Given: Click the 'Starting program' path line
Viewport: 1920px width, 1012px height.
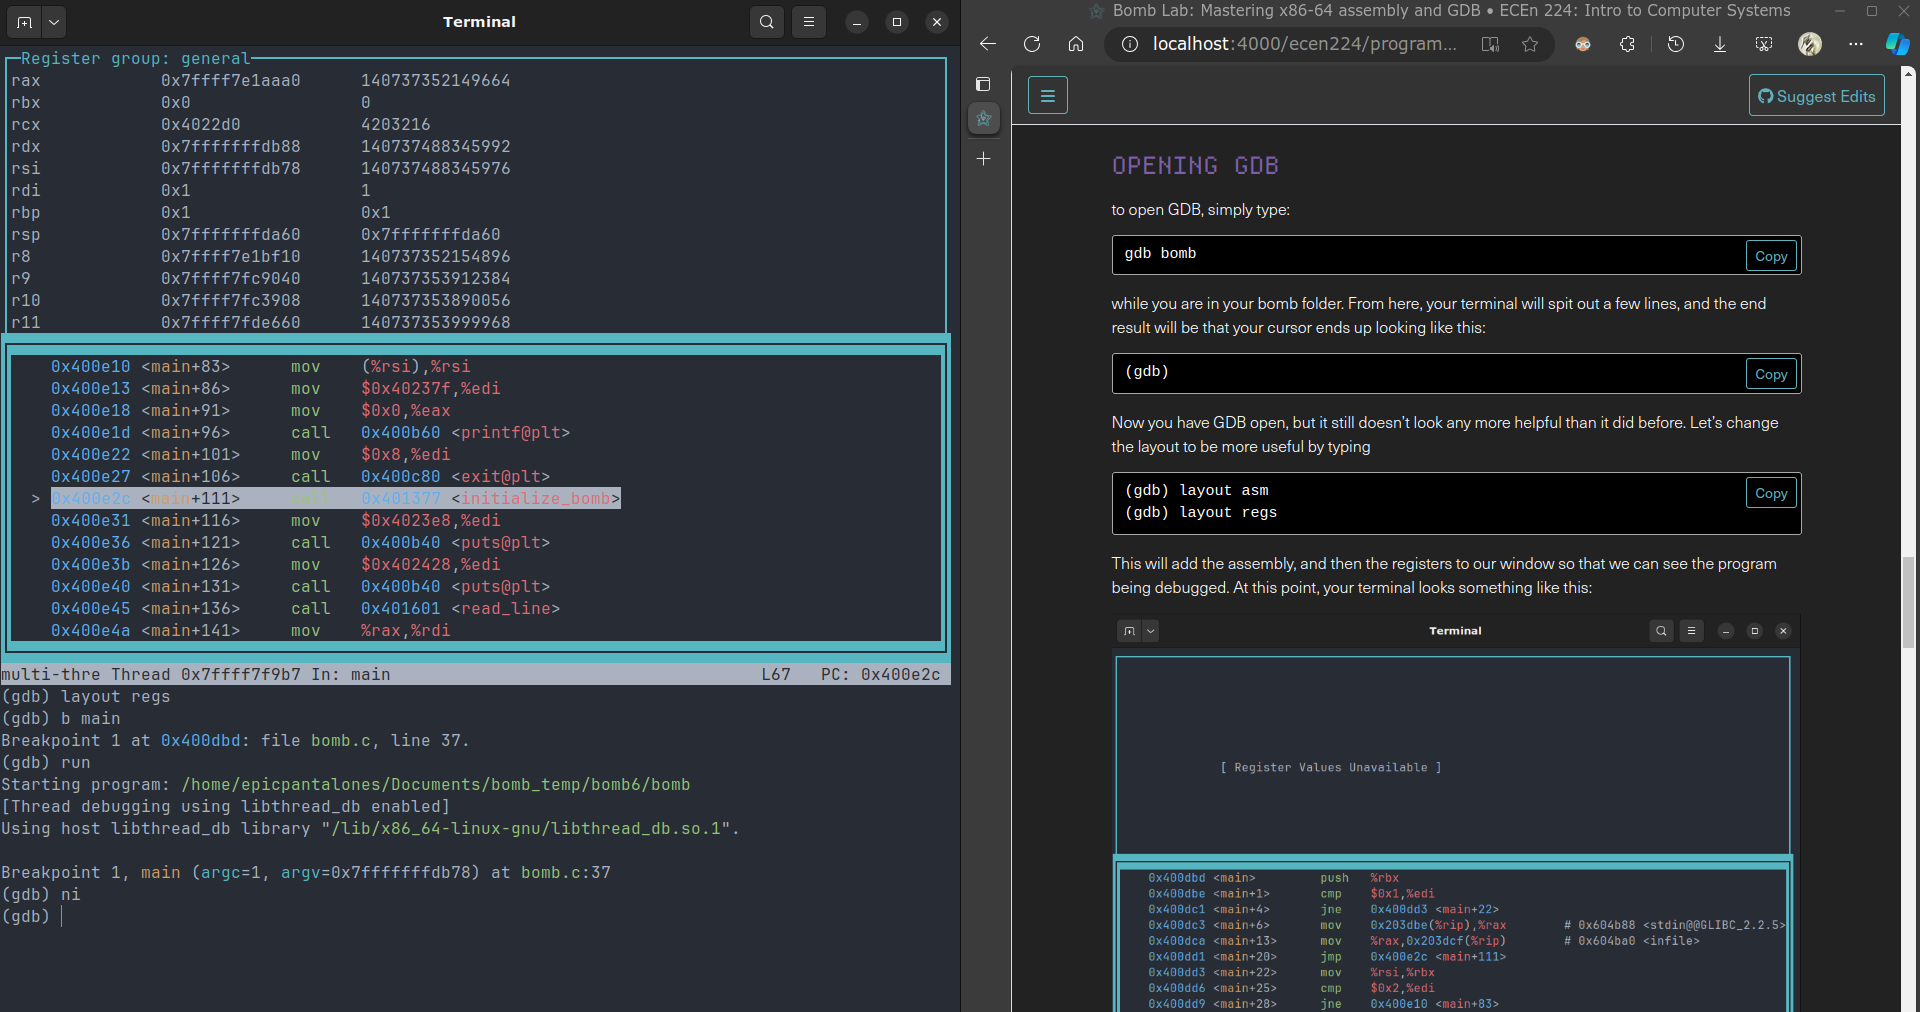Looking at the screenshot, I should pyautogui.click(x=345, y=784).
